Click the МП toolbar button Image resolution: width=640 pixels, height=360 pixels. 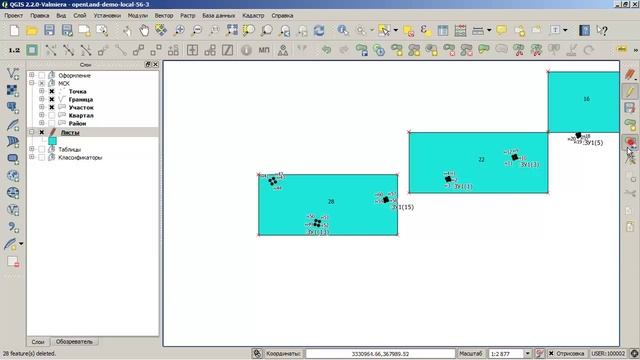tap(264, 50)
